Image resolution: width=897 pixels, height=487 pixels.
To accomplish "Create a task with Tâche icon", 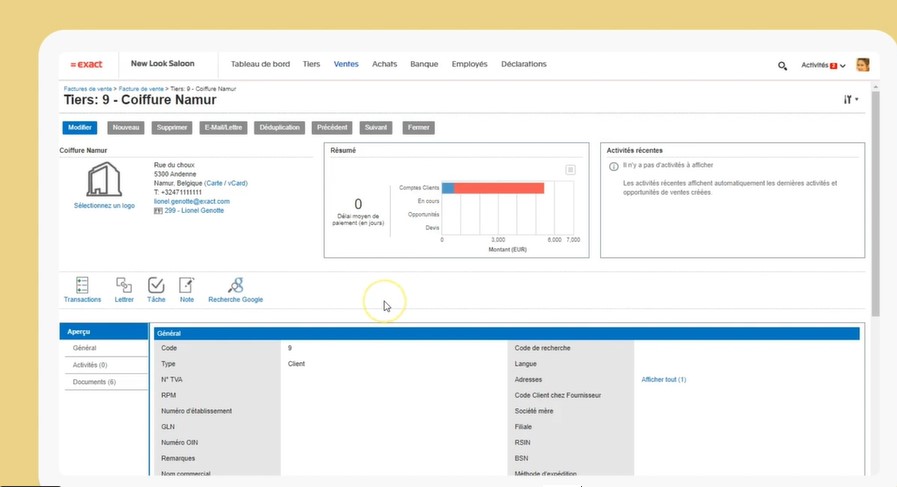I will (x=156, y=286).
